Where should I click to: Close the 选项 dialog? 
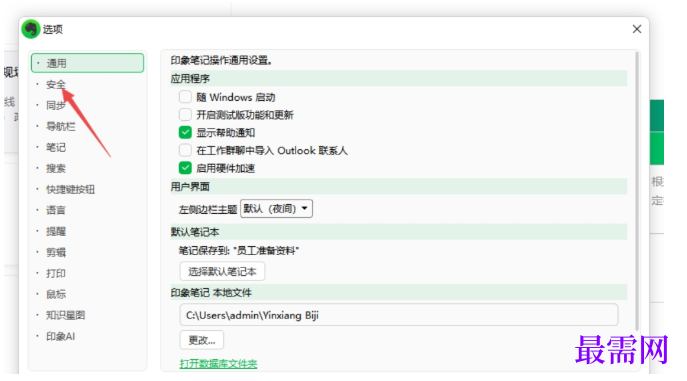[637, 29]
